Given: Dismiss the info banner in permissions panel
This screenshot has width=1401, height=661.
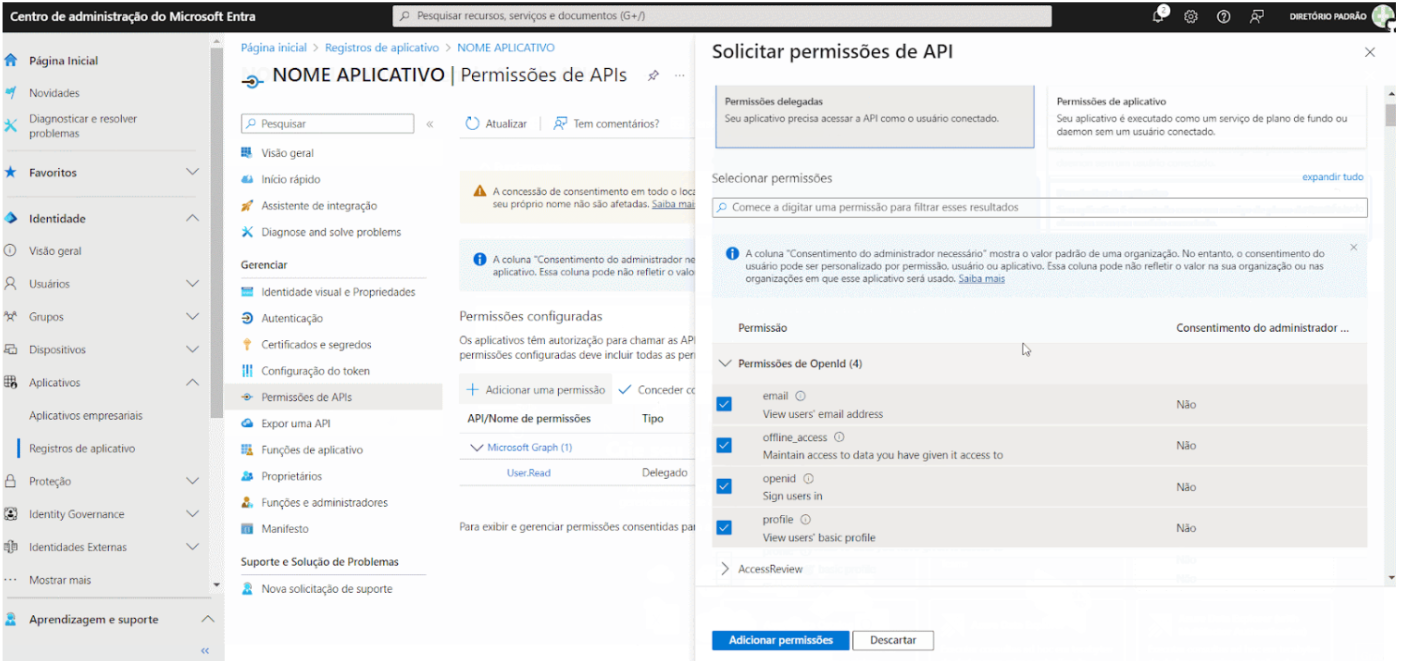Looking at the screenshot, I should [x=1354, y=247].
